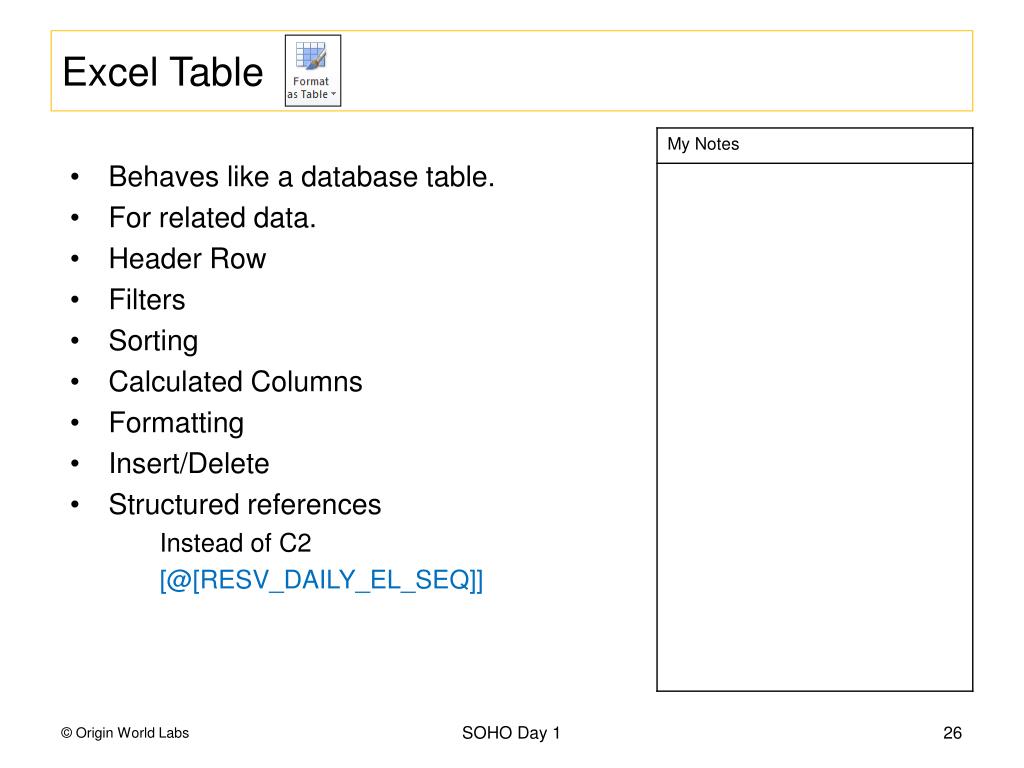Select the 'Instead of C2' sub-line
Viewport: 1024px width, 768px height.
pyautogui.click(x=236, y=543)
